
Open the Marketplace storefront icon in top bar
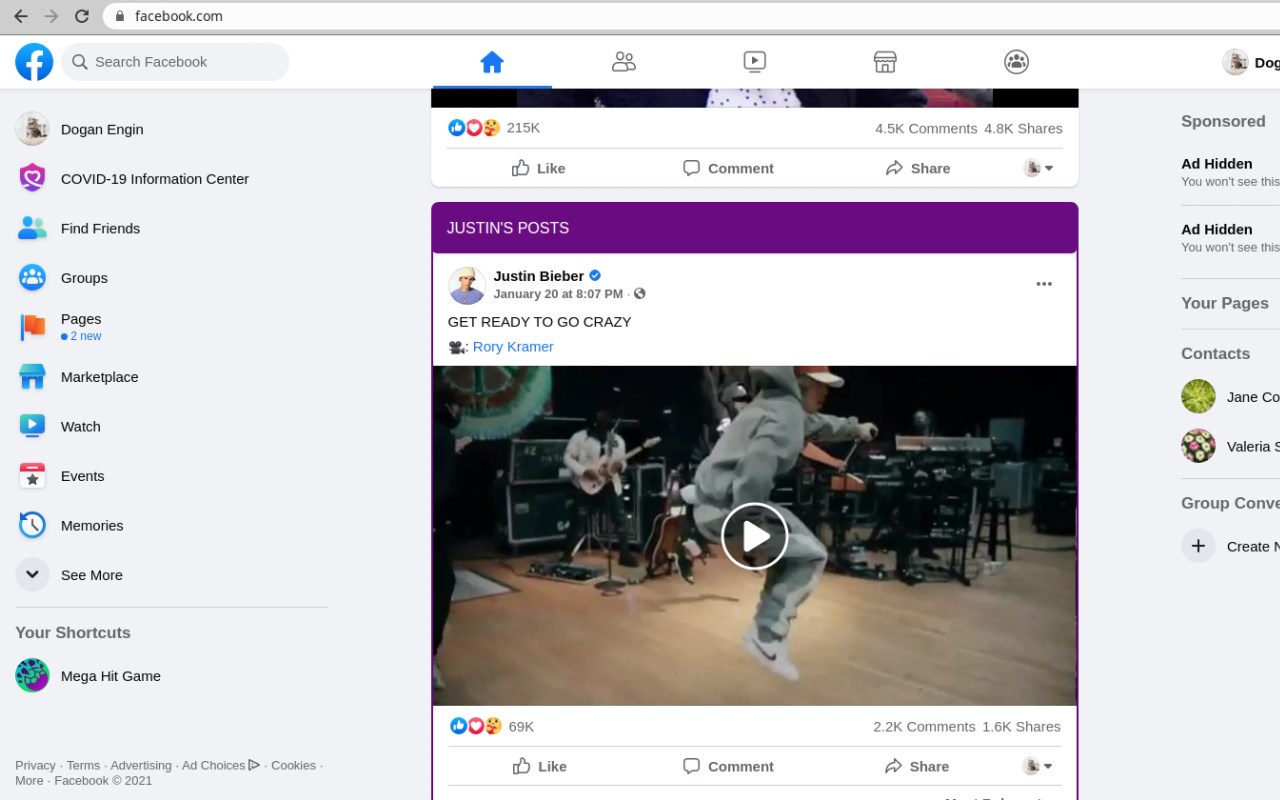coord(885,62)
